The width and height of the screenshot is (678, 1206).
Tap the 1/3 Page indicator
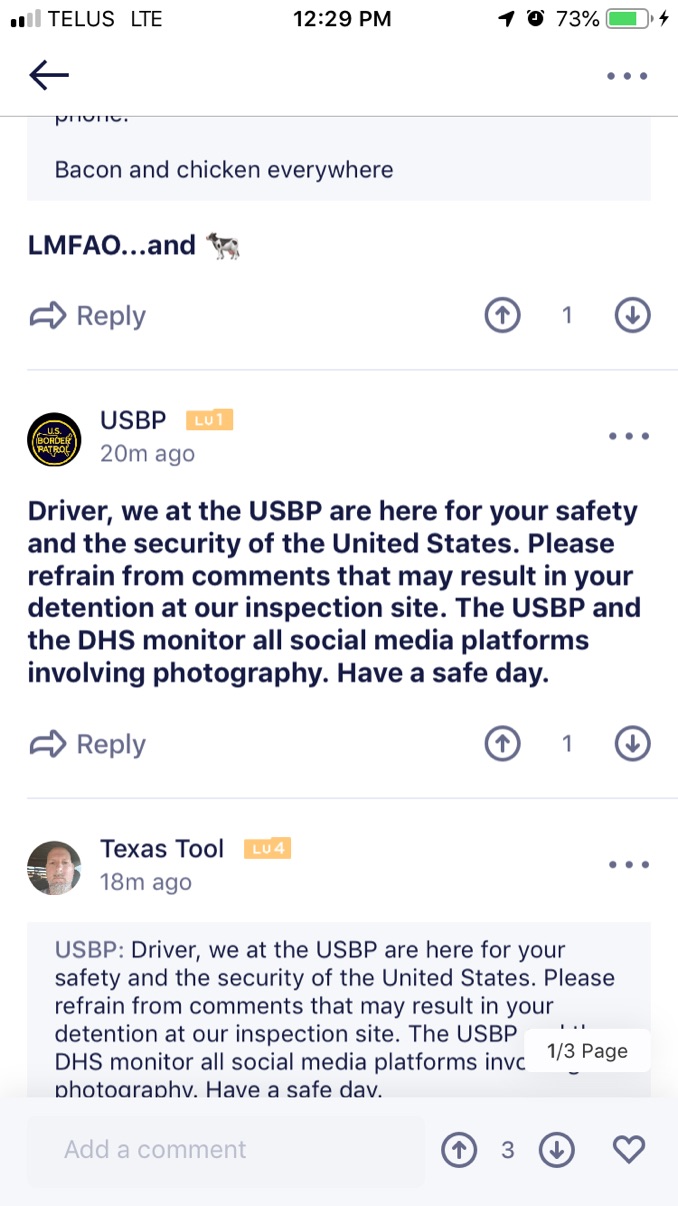[x=587, y=1051]
